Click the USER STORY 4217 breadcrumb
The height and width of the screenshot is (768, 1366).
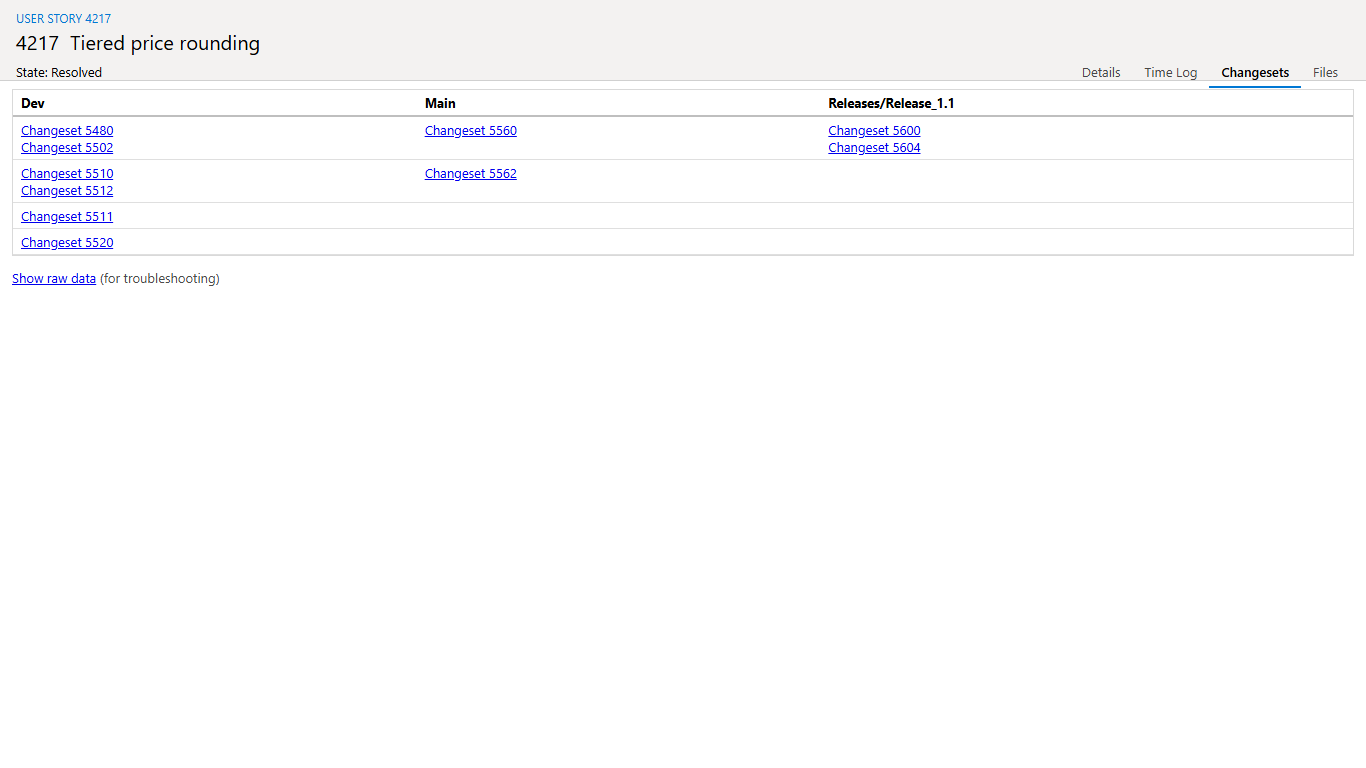coord(64,19)
